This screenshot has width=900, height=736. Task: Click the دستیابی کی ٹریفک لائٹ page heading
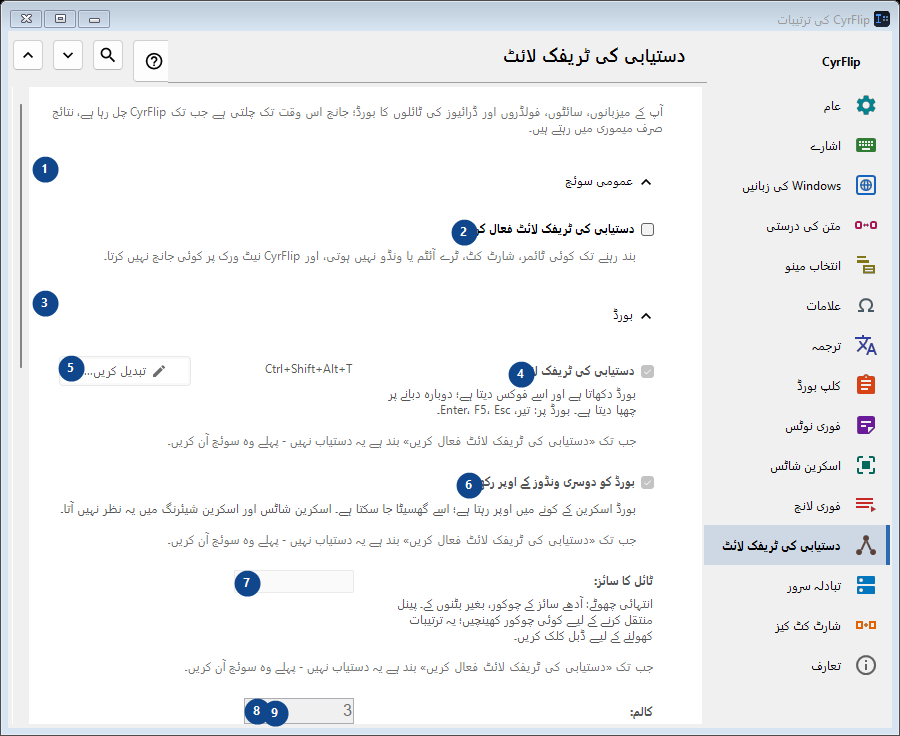tap(594, 56)
